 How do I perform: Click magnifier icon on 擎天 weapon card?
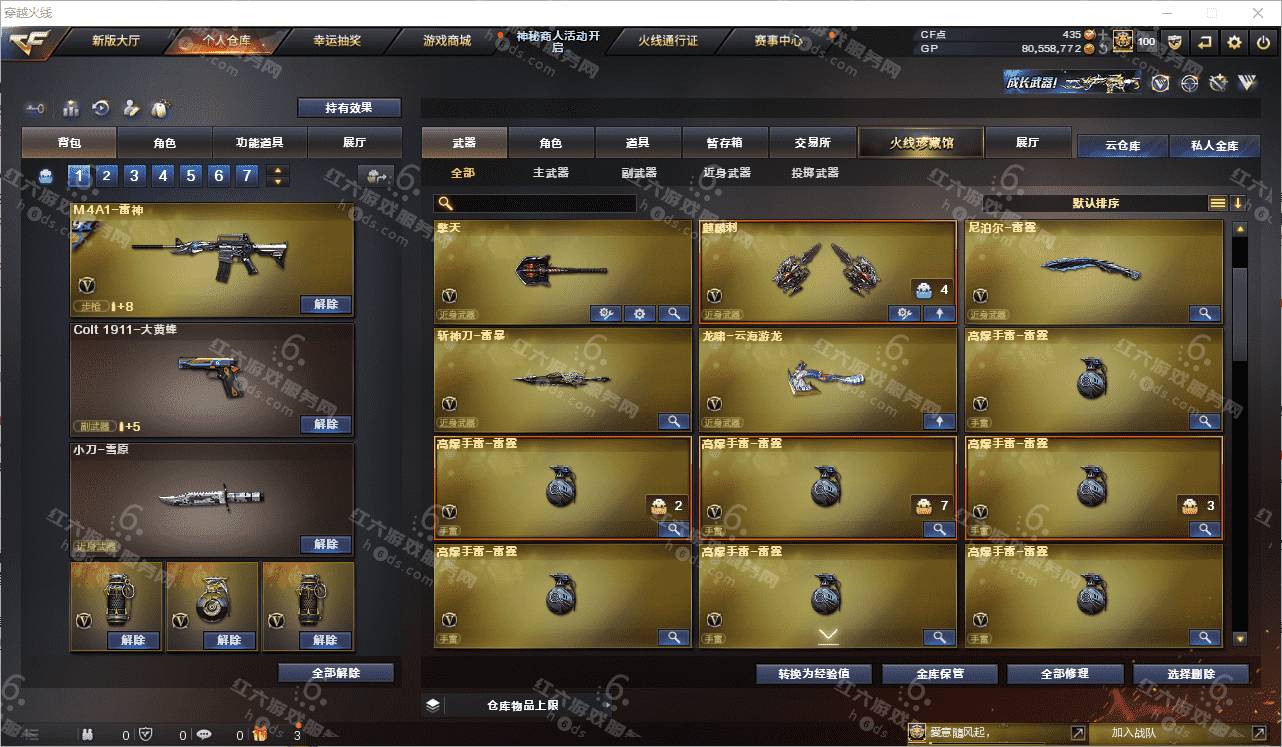point(674,314)
